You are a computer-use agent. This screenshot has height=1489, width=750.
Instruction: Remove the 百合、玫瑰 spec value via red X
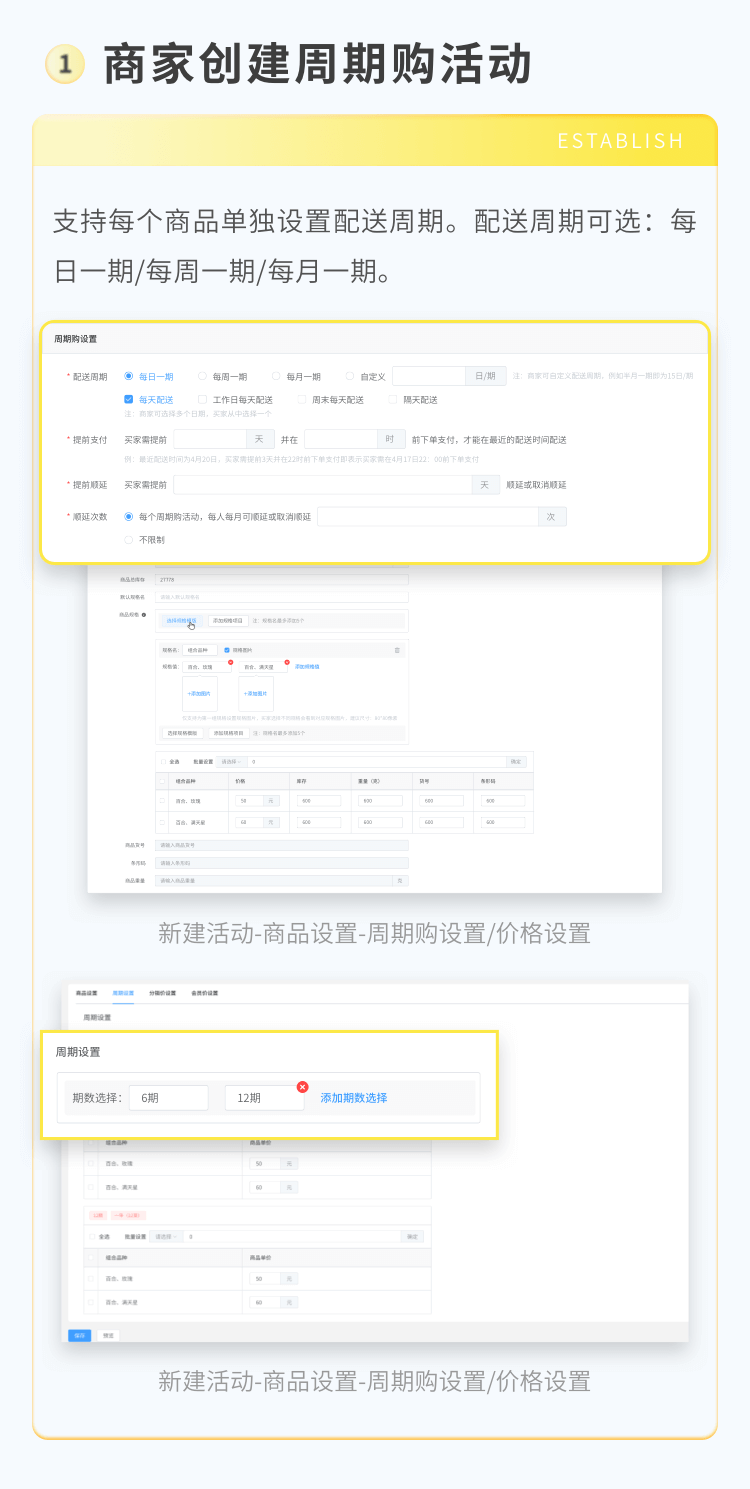pyautogui.click(x=230, y=662)
